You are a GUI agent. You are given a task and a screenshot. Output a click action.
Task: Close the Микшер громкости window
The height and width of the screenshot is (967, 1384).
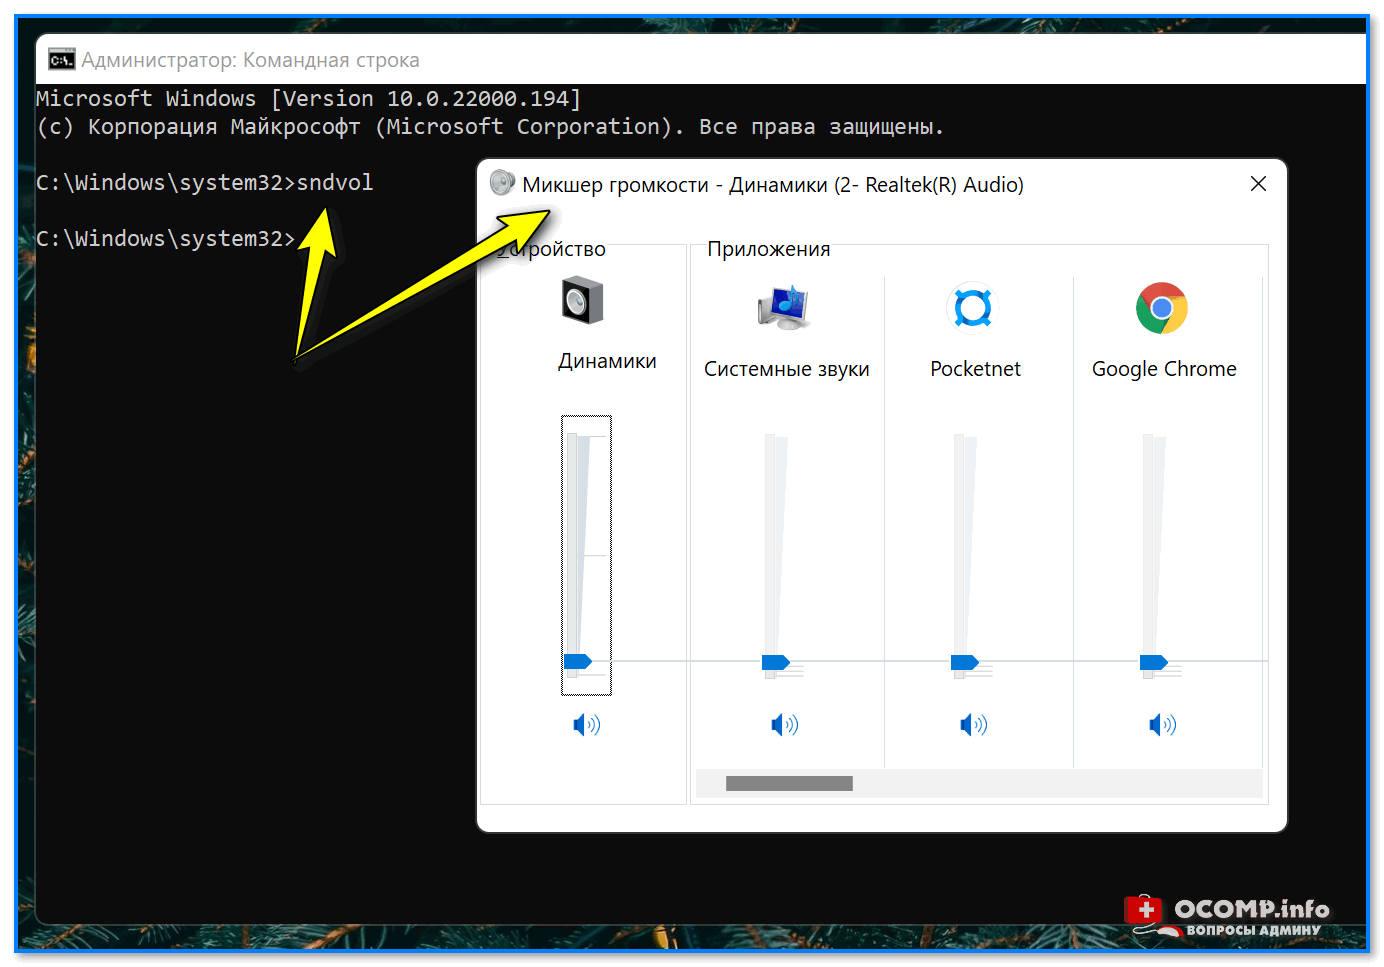tap(1258, 184)
